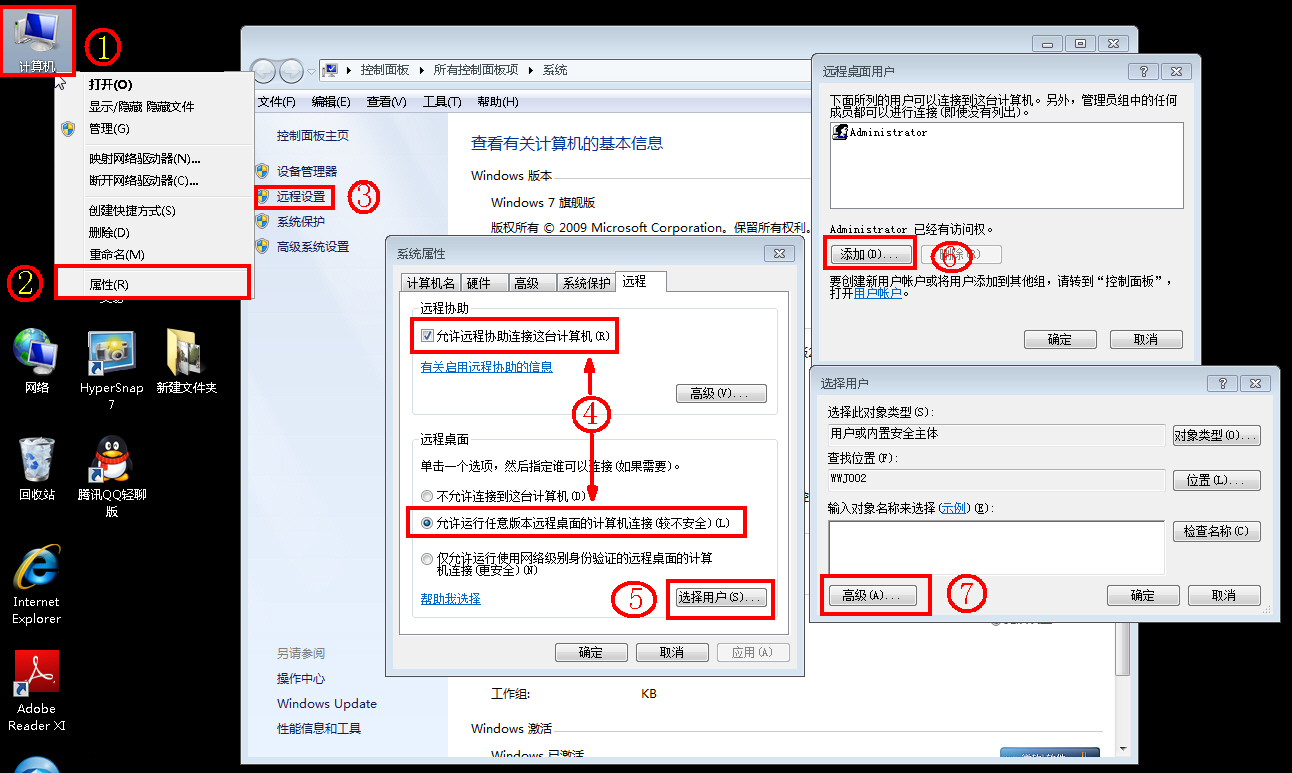This screenshot has height=773, width=1292.
Task: Click the shield icon beside 高级系统设置
Action: [x=262, y=246]
